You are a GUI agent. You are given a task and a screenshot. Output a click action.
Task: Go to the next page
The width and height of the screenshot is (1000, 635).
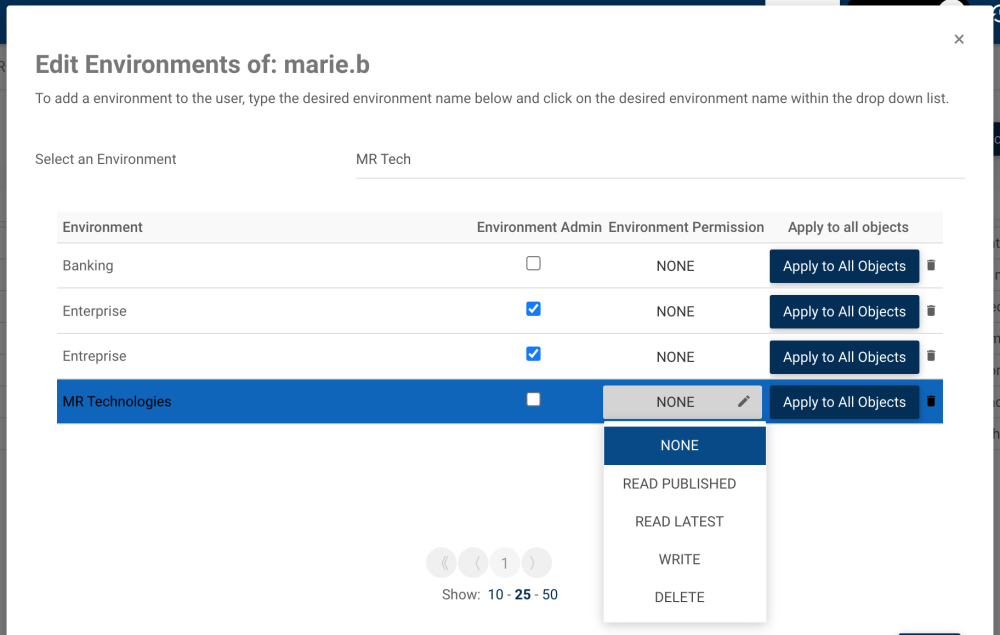(x=536, y=563)
